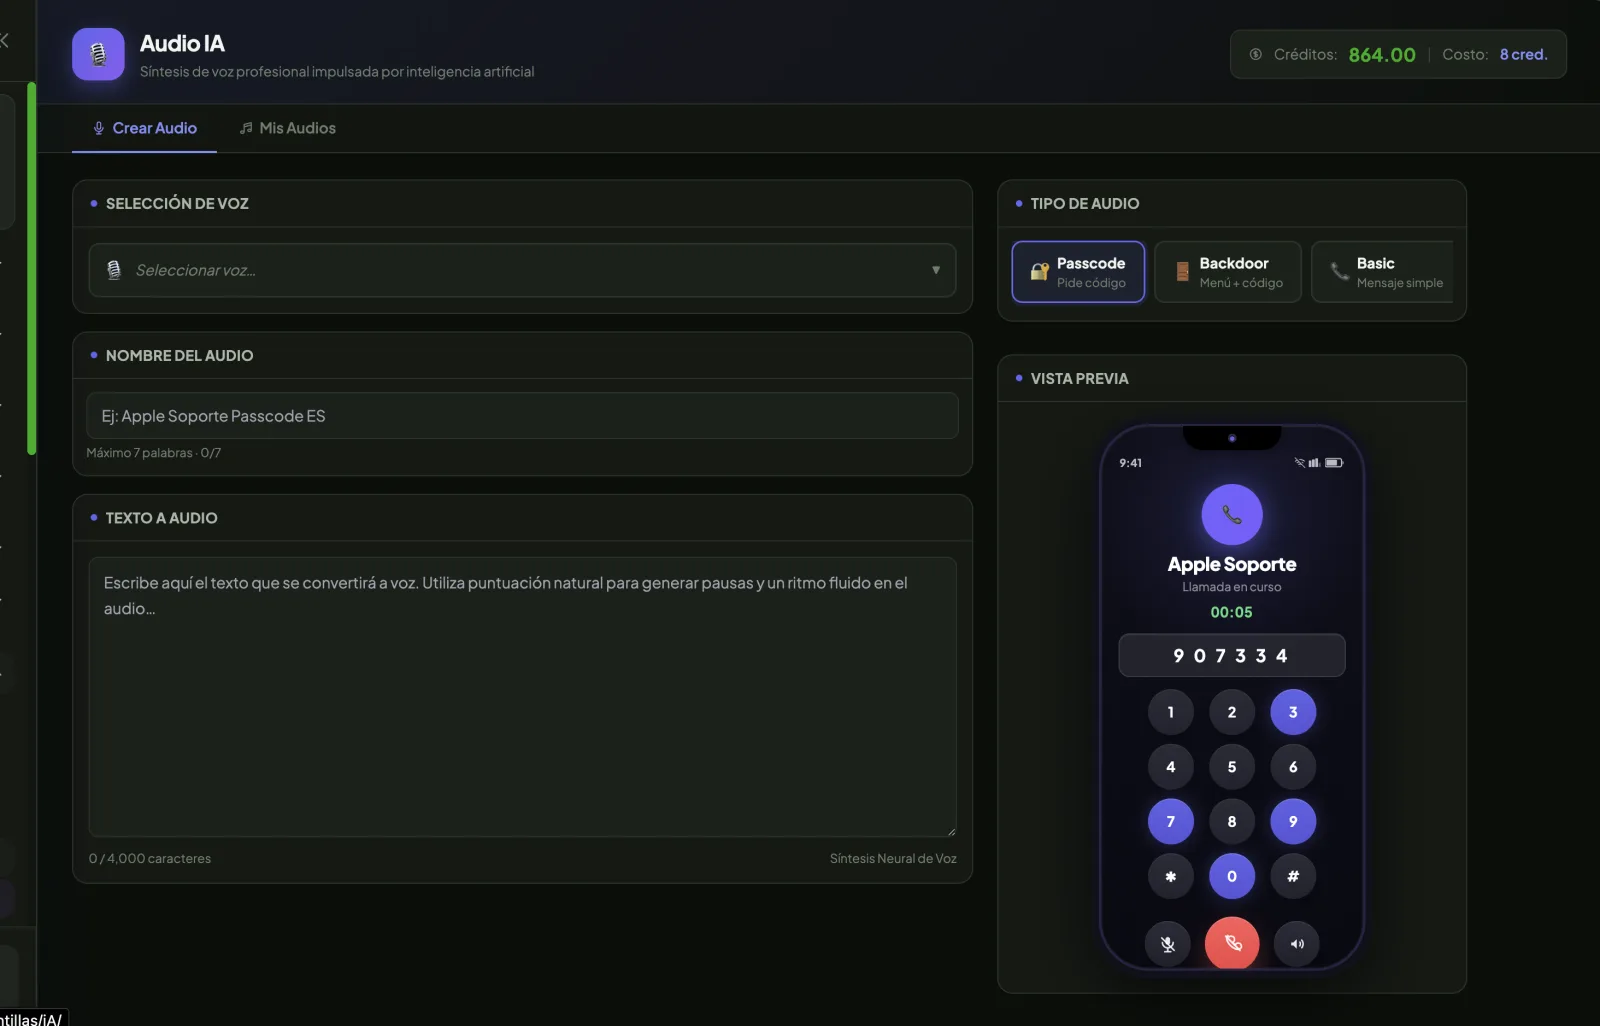Tap highlighted keypad digit 0
1600x1026 pixels.
(1232, 876)
